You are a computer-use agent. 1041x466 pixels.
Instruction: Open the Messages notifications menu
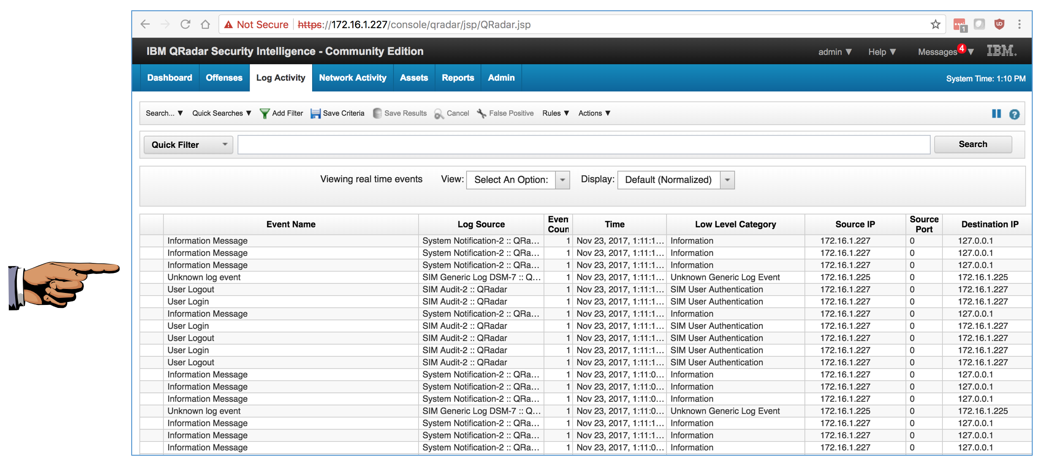coord(946,52)
